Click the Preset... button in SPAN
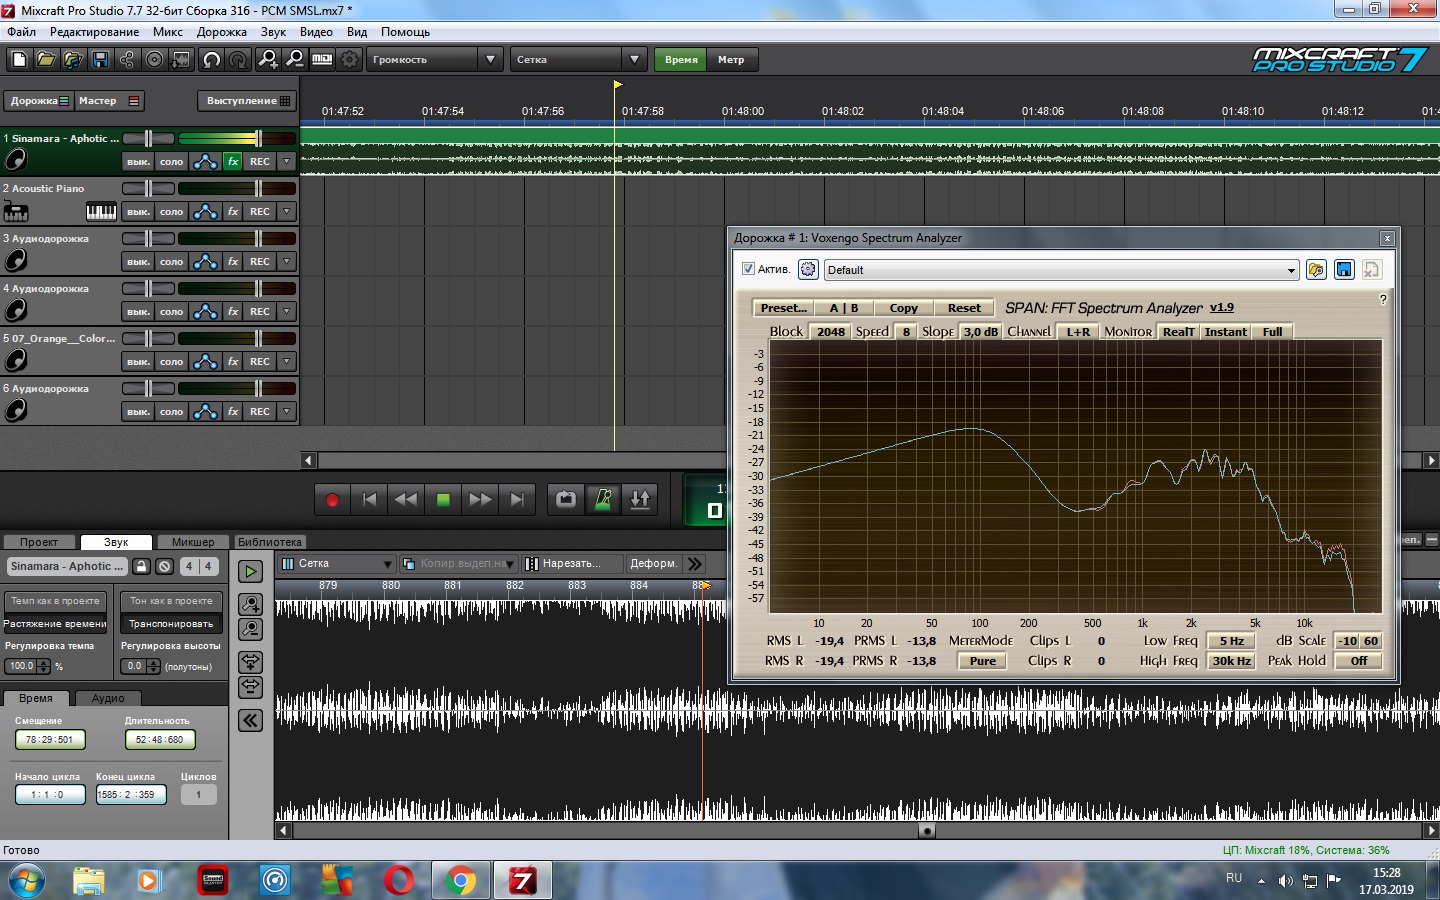1440x900 pixels. pos(783,308)
